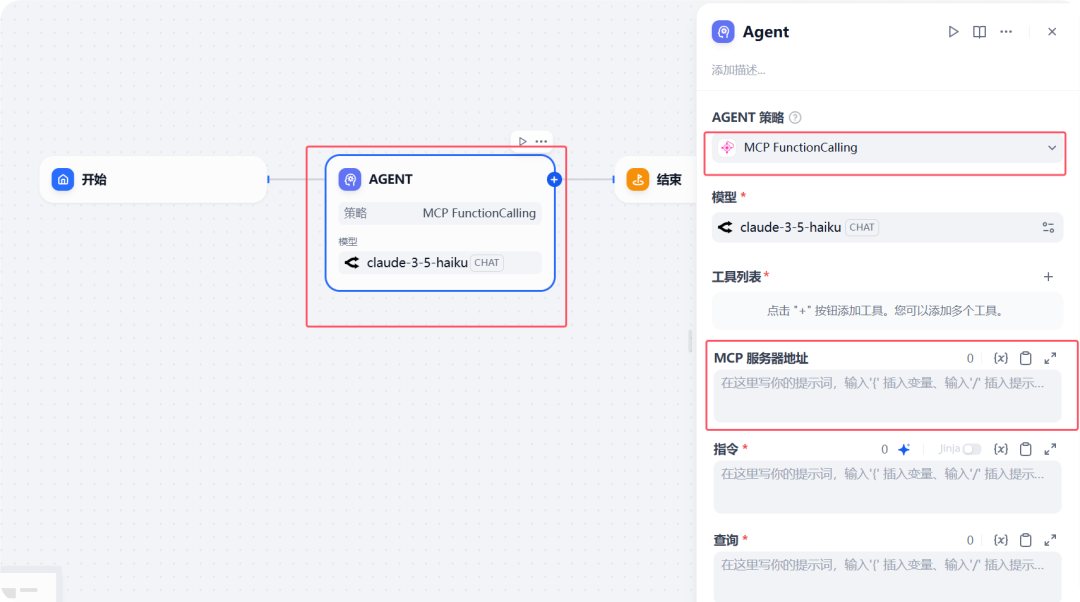Image resolution: width=1080 pixels, height=602 pixels.
Task: Add a tool to 工具列表
Action: pyautogui.click(x=1048, y=277)
